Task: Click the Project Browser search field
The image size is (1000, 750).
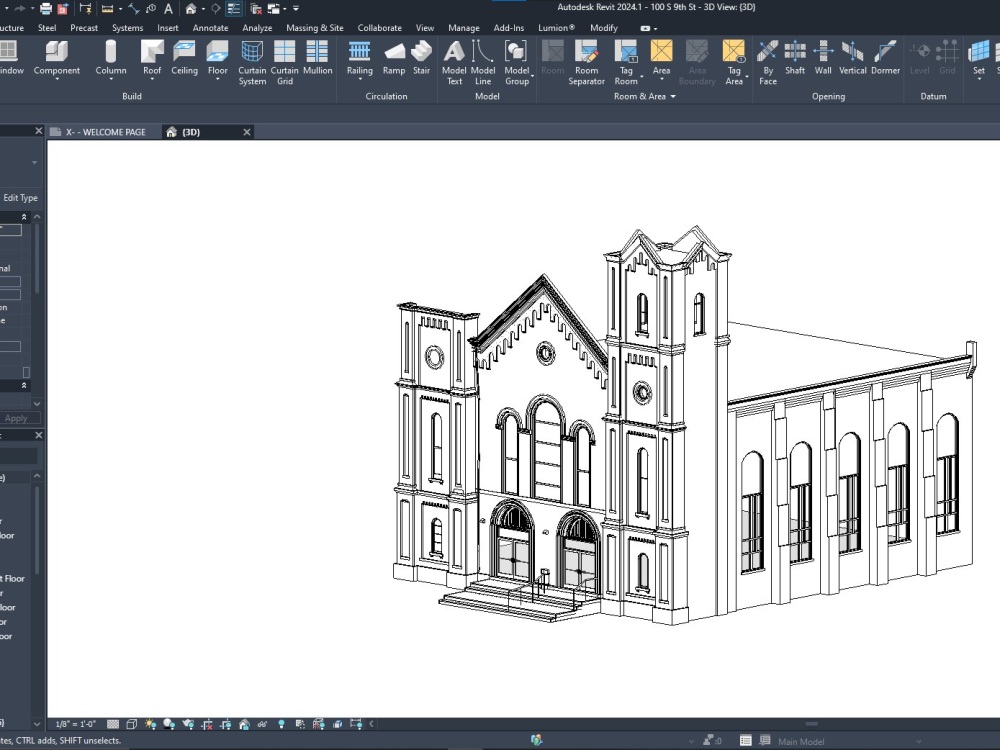Action: click(x=18, y=455)
